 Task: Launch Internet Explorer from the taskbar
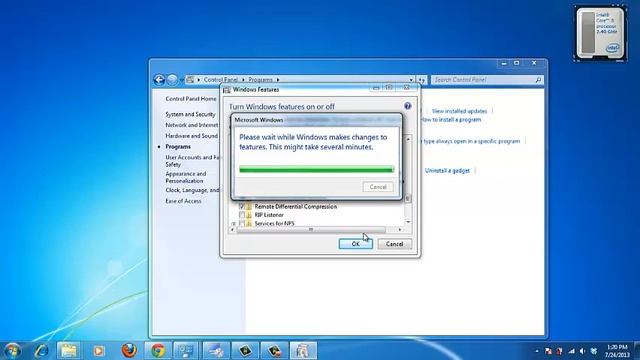tap(41, 351)
